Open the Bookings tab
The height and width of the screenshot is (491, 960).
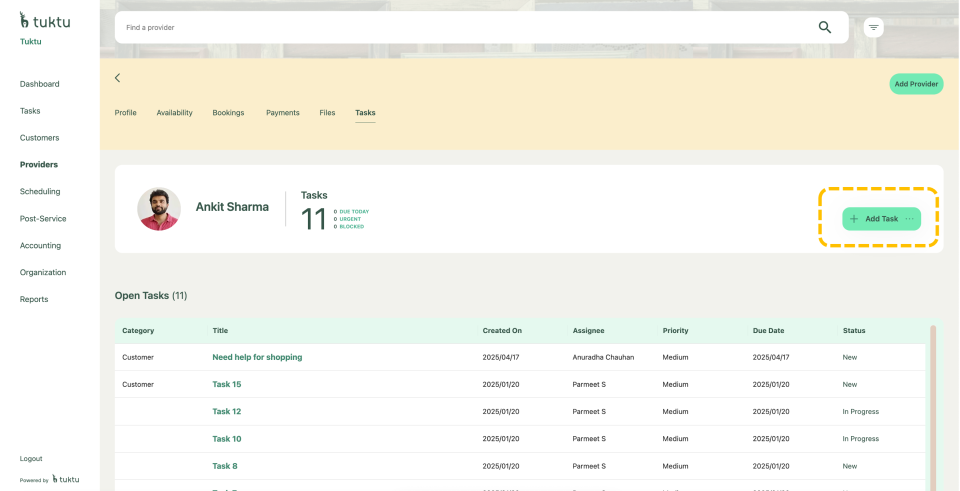click(228, 113)
